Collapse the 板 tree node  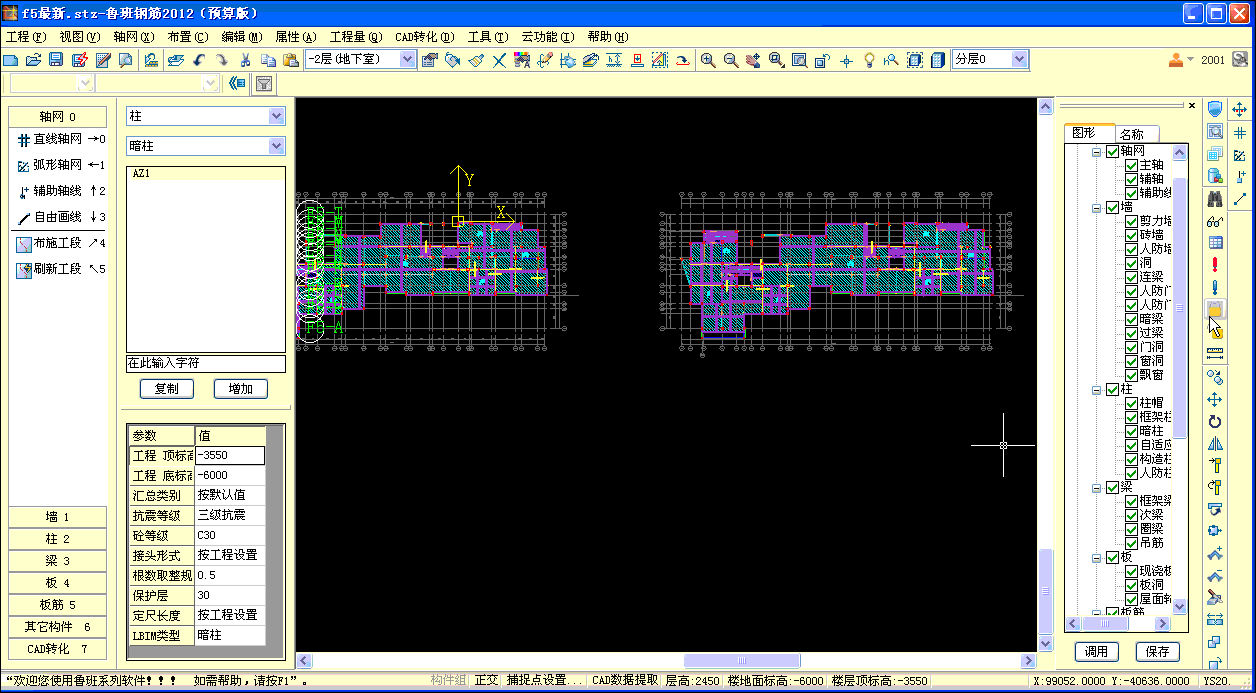[x=1096, y=558]
